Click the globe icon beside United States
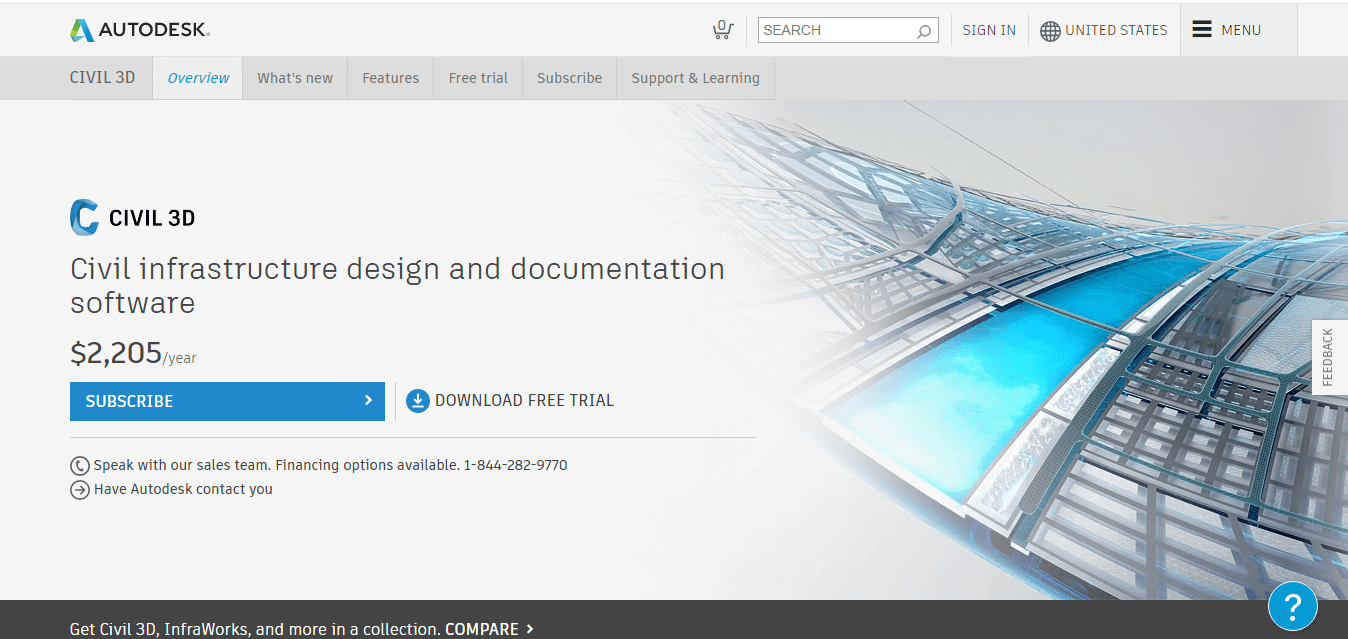The height and width of the screenshot is (639, 1348). click(x=1050, y=31)
